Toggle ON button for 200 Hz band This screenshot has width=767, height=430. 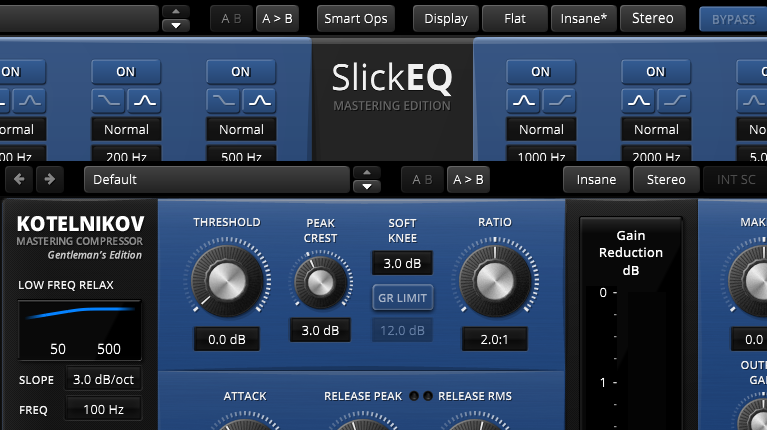click(126, 71)
